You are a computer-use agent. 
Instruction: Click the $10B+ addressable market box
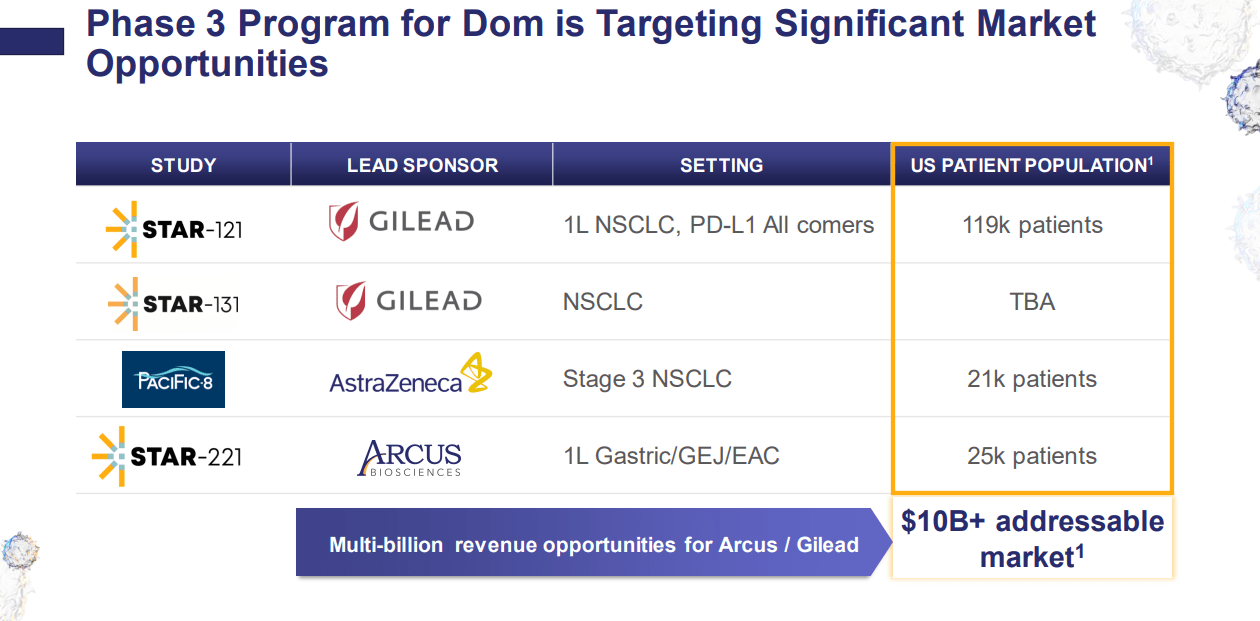click(x=1032, y=540)
